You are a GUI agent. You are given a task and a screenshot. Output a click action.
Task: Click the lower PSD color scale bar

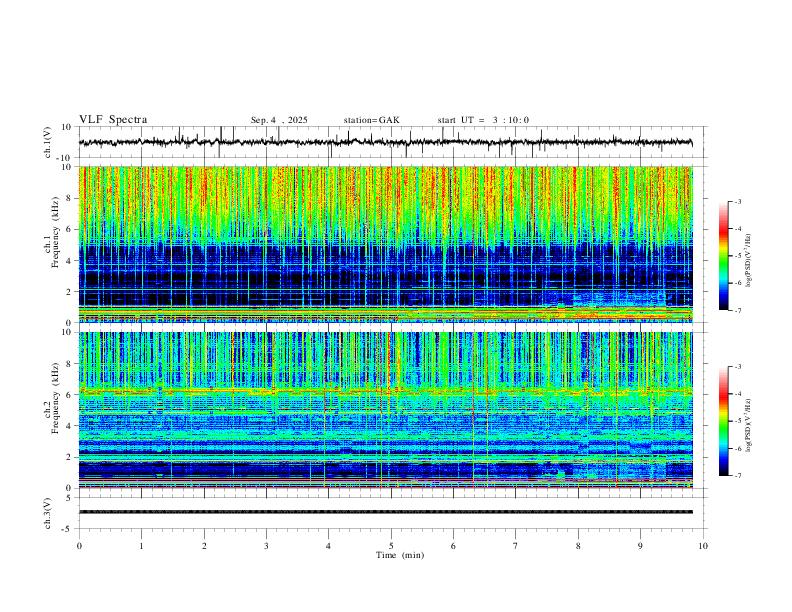click(x=724, y=421)
